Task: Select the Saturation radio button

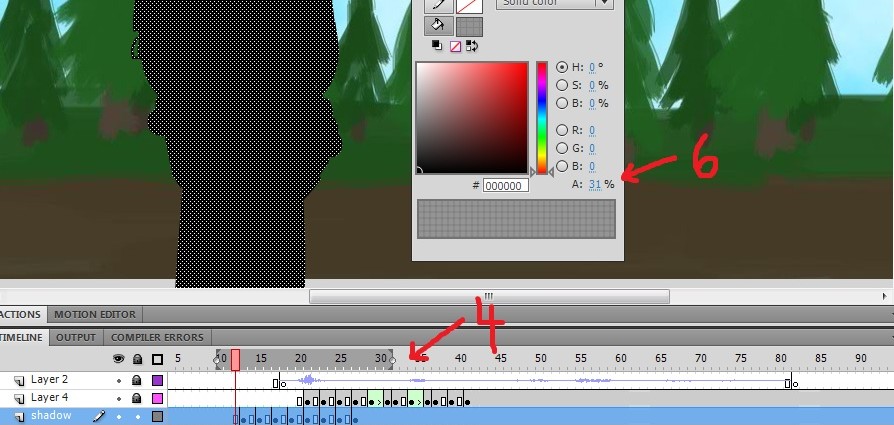Action: pyautogui.click(x=562, y=85)
